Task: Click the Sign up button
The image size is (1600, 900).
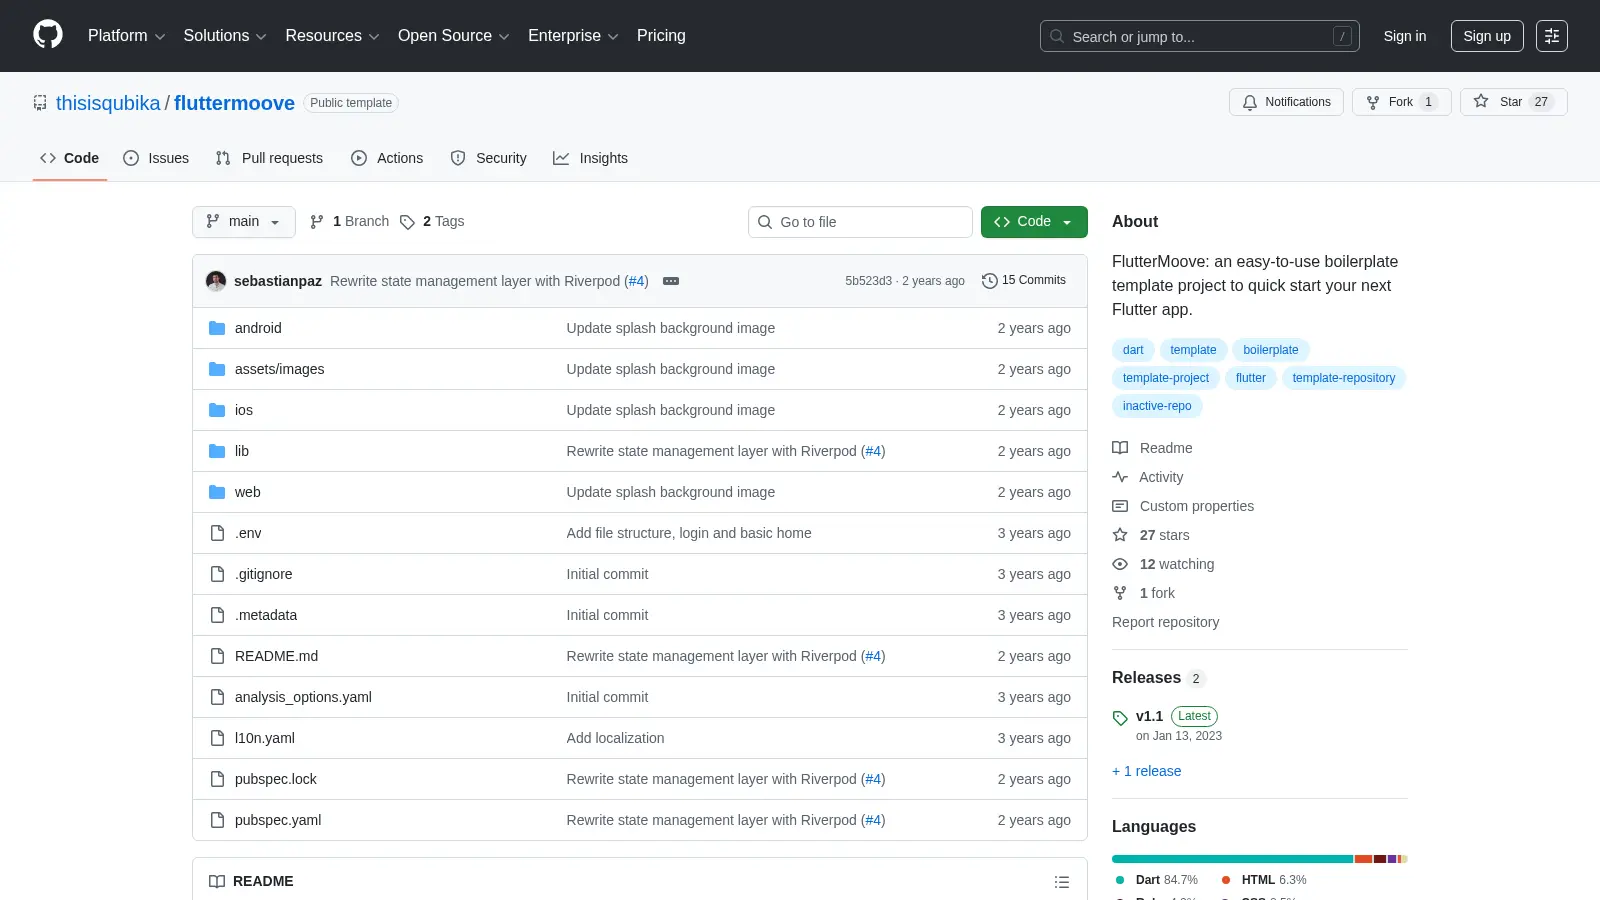Action: 1487,36
